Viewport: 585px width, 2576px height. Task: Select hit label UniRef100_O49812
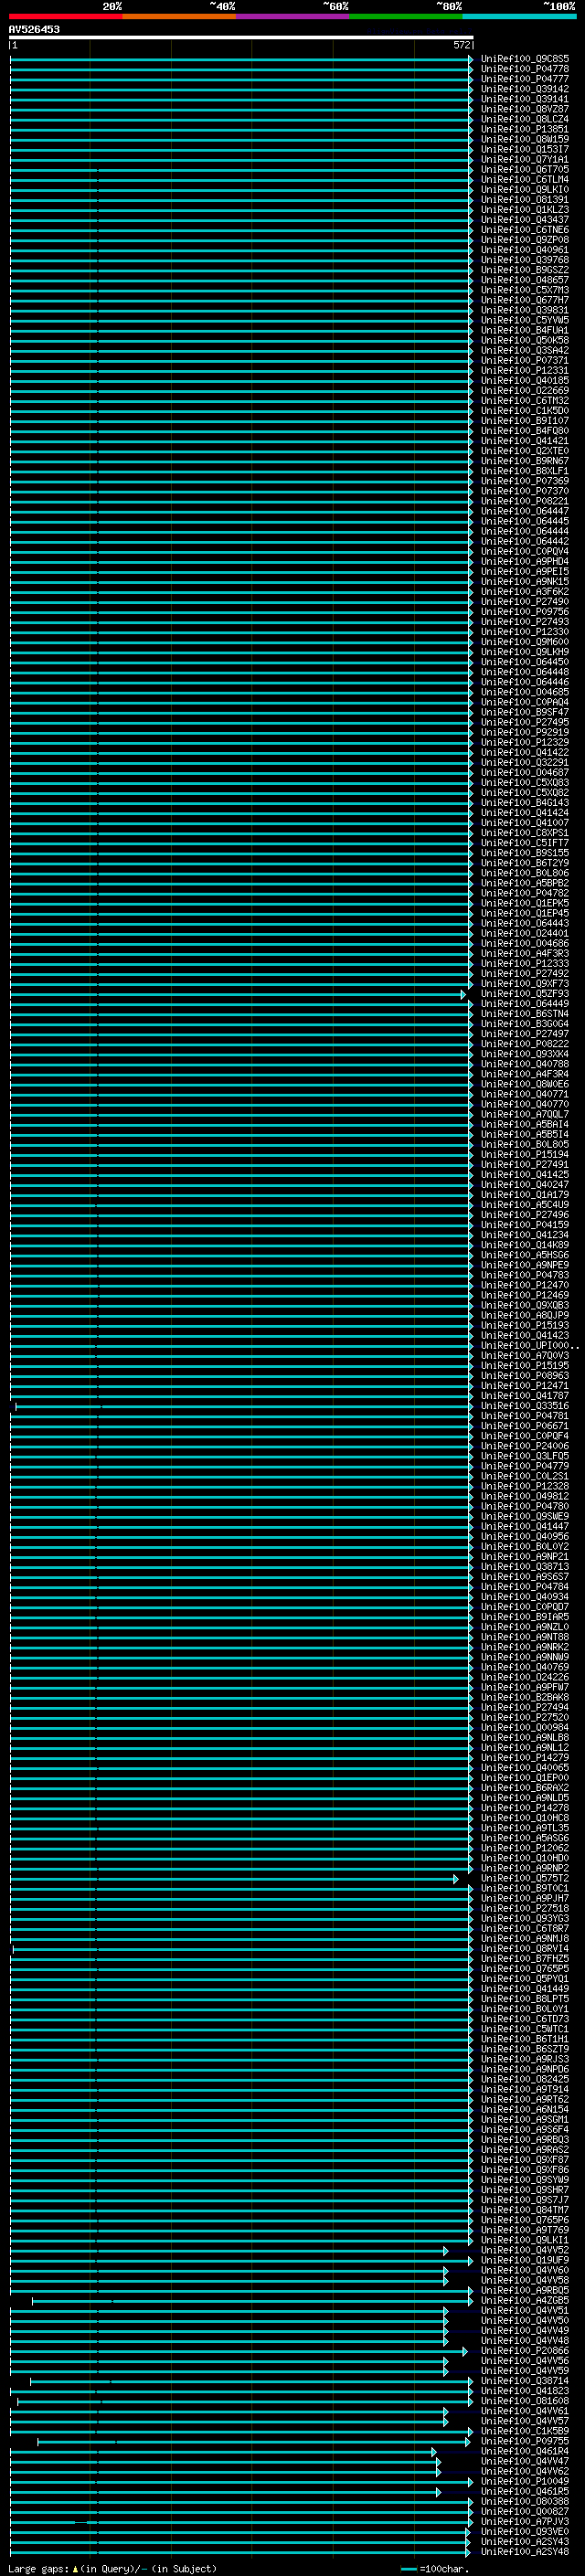pyautogui.click(x=525, y=1496)
